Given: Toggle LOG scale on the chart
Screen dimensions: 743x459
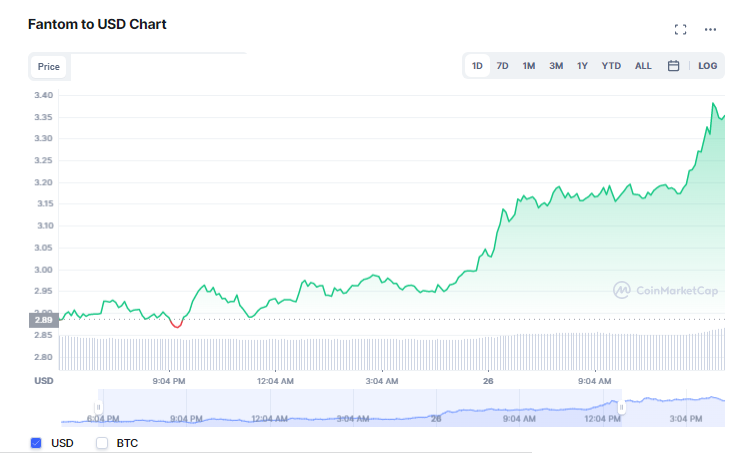Looking at the screenshot, I should 707,66.
